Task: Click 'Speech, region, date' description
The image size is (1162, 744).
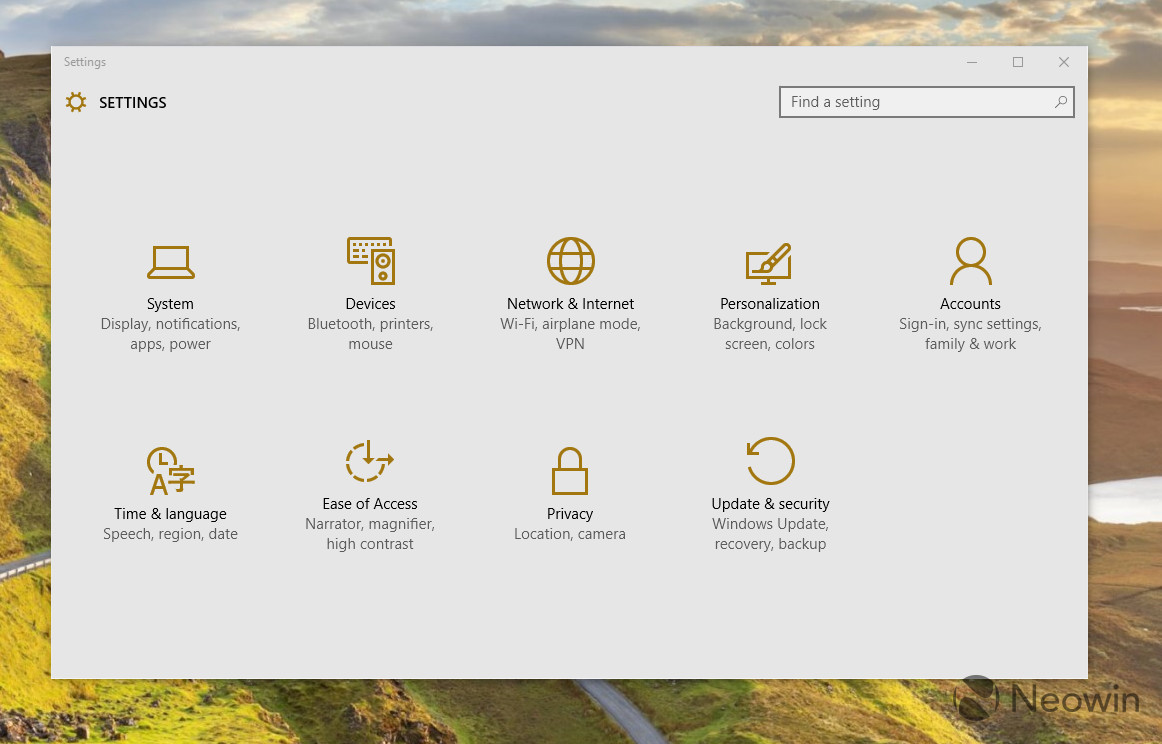Action: [x=170, y=534]
